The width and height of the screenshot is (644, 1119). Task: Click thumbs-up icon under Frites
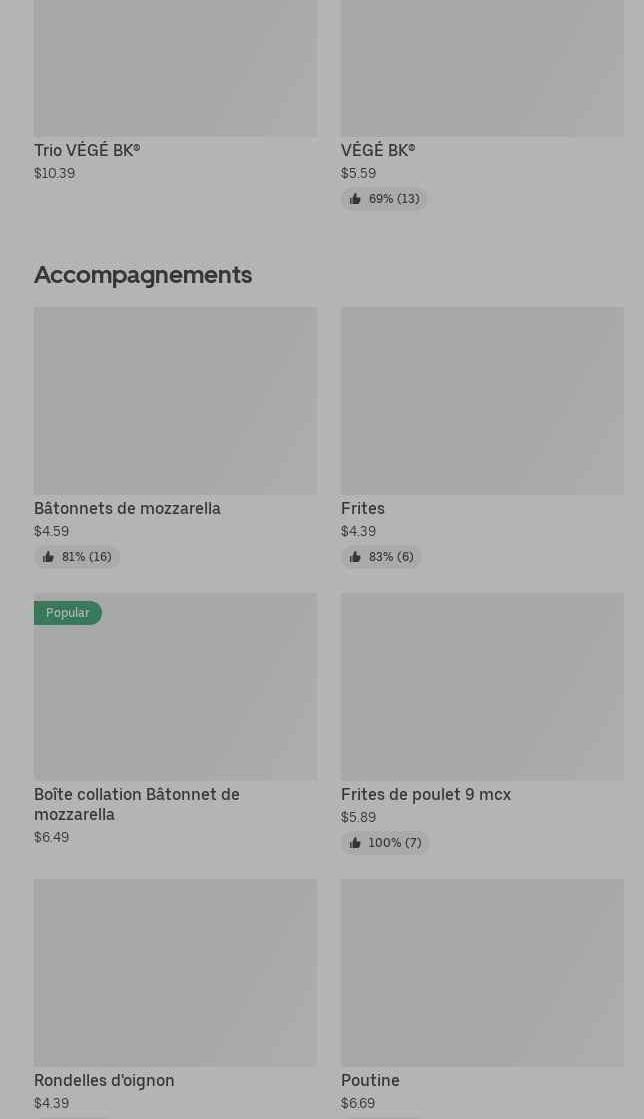(355, 557)
